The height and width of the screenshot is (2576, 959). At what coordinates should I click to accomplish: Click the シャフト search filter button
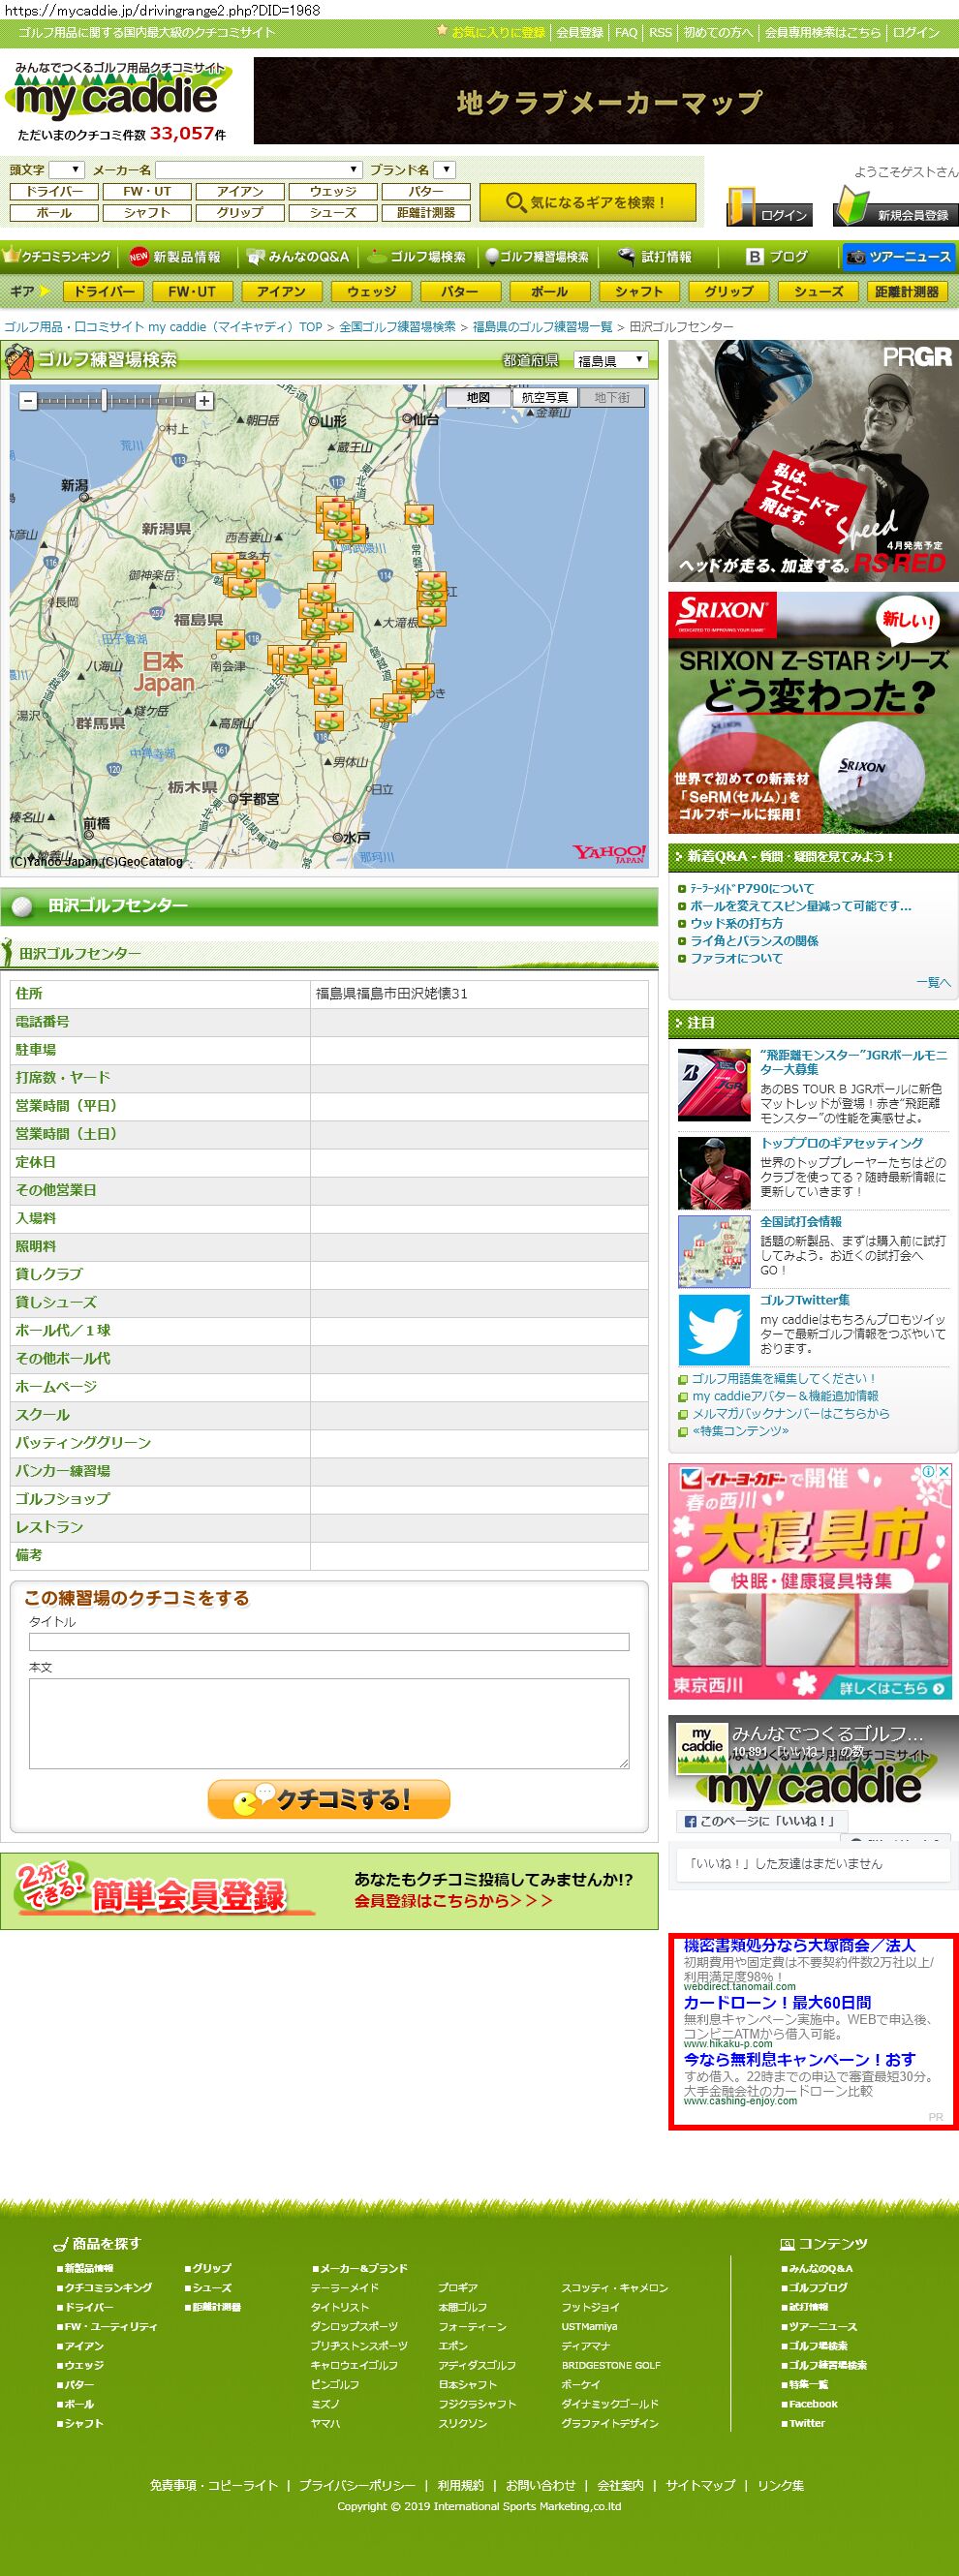(x=147, y=212)
